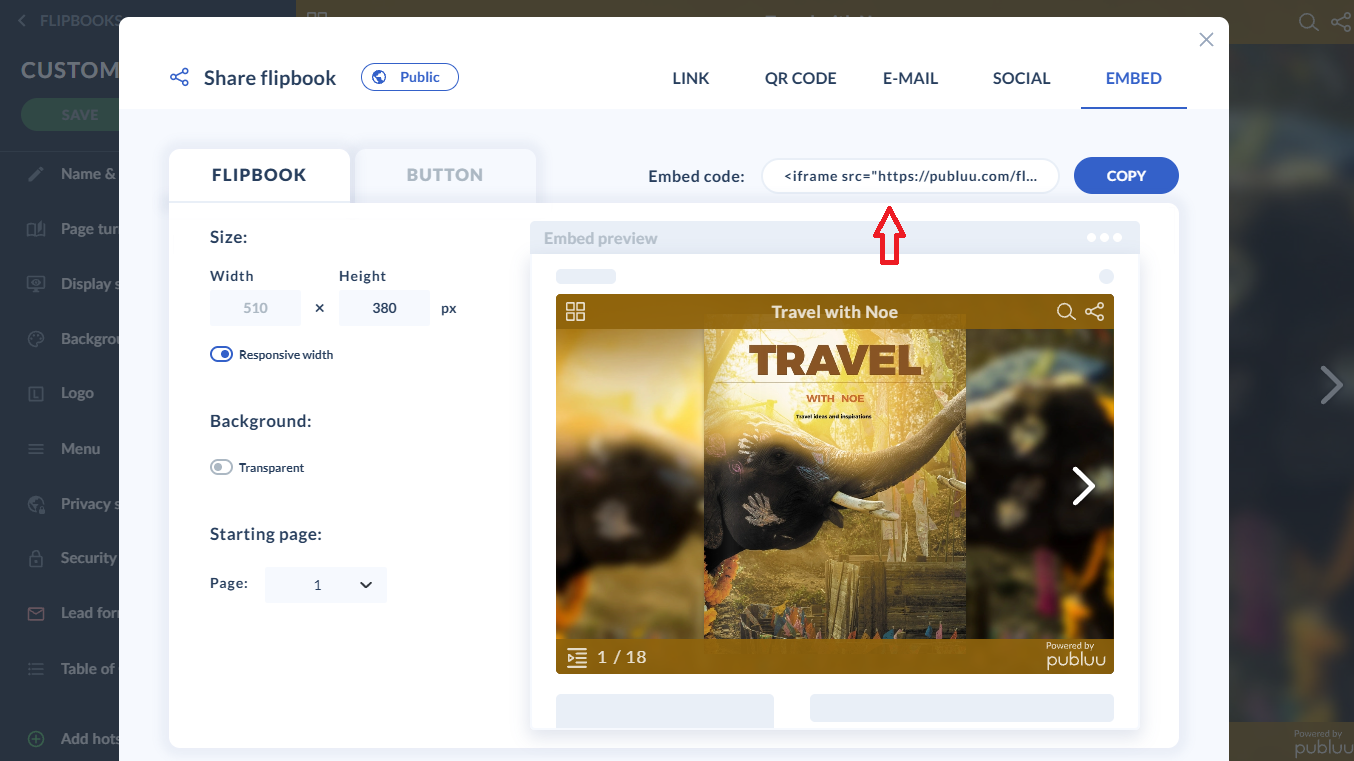Screen dimensions: 1354x761
Task: Close the Share flipbook dialog
Action: pyautogui.click(x=1206, y=39)
